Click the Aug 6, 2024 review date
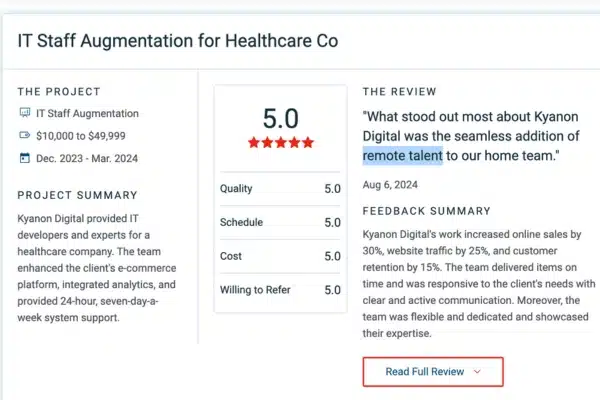The width and height of the screenshot is (600, 400). [390, 185]
